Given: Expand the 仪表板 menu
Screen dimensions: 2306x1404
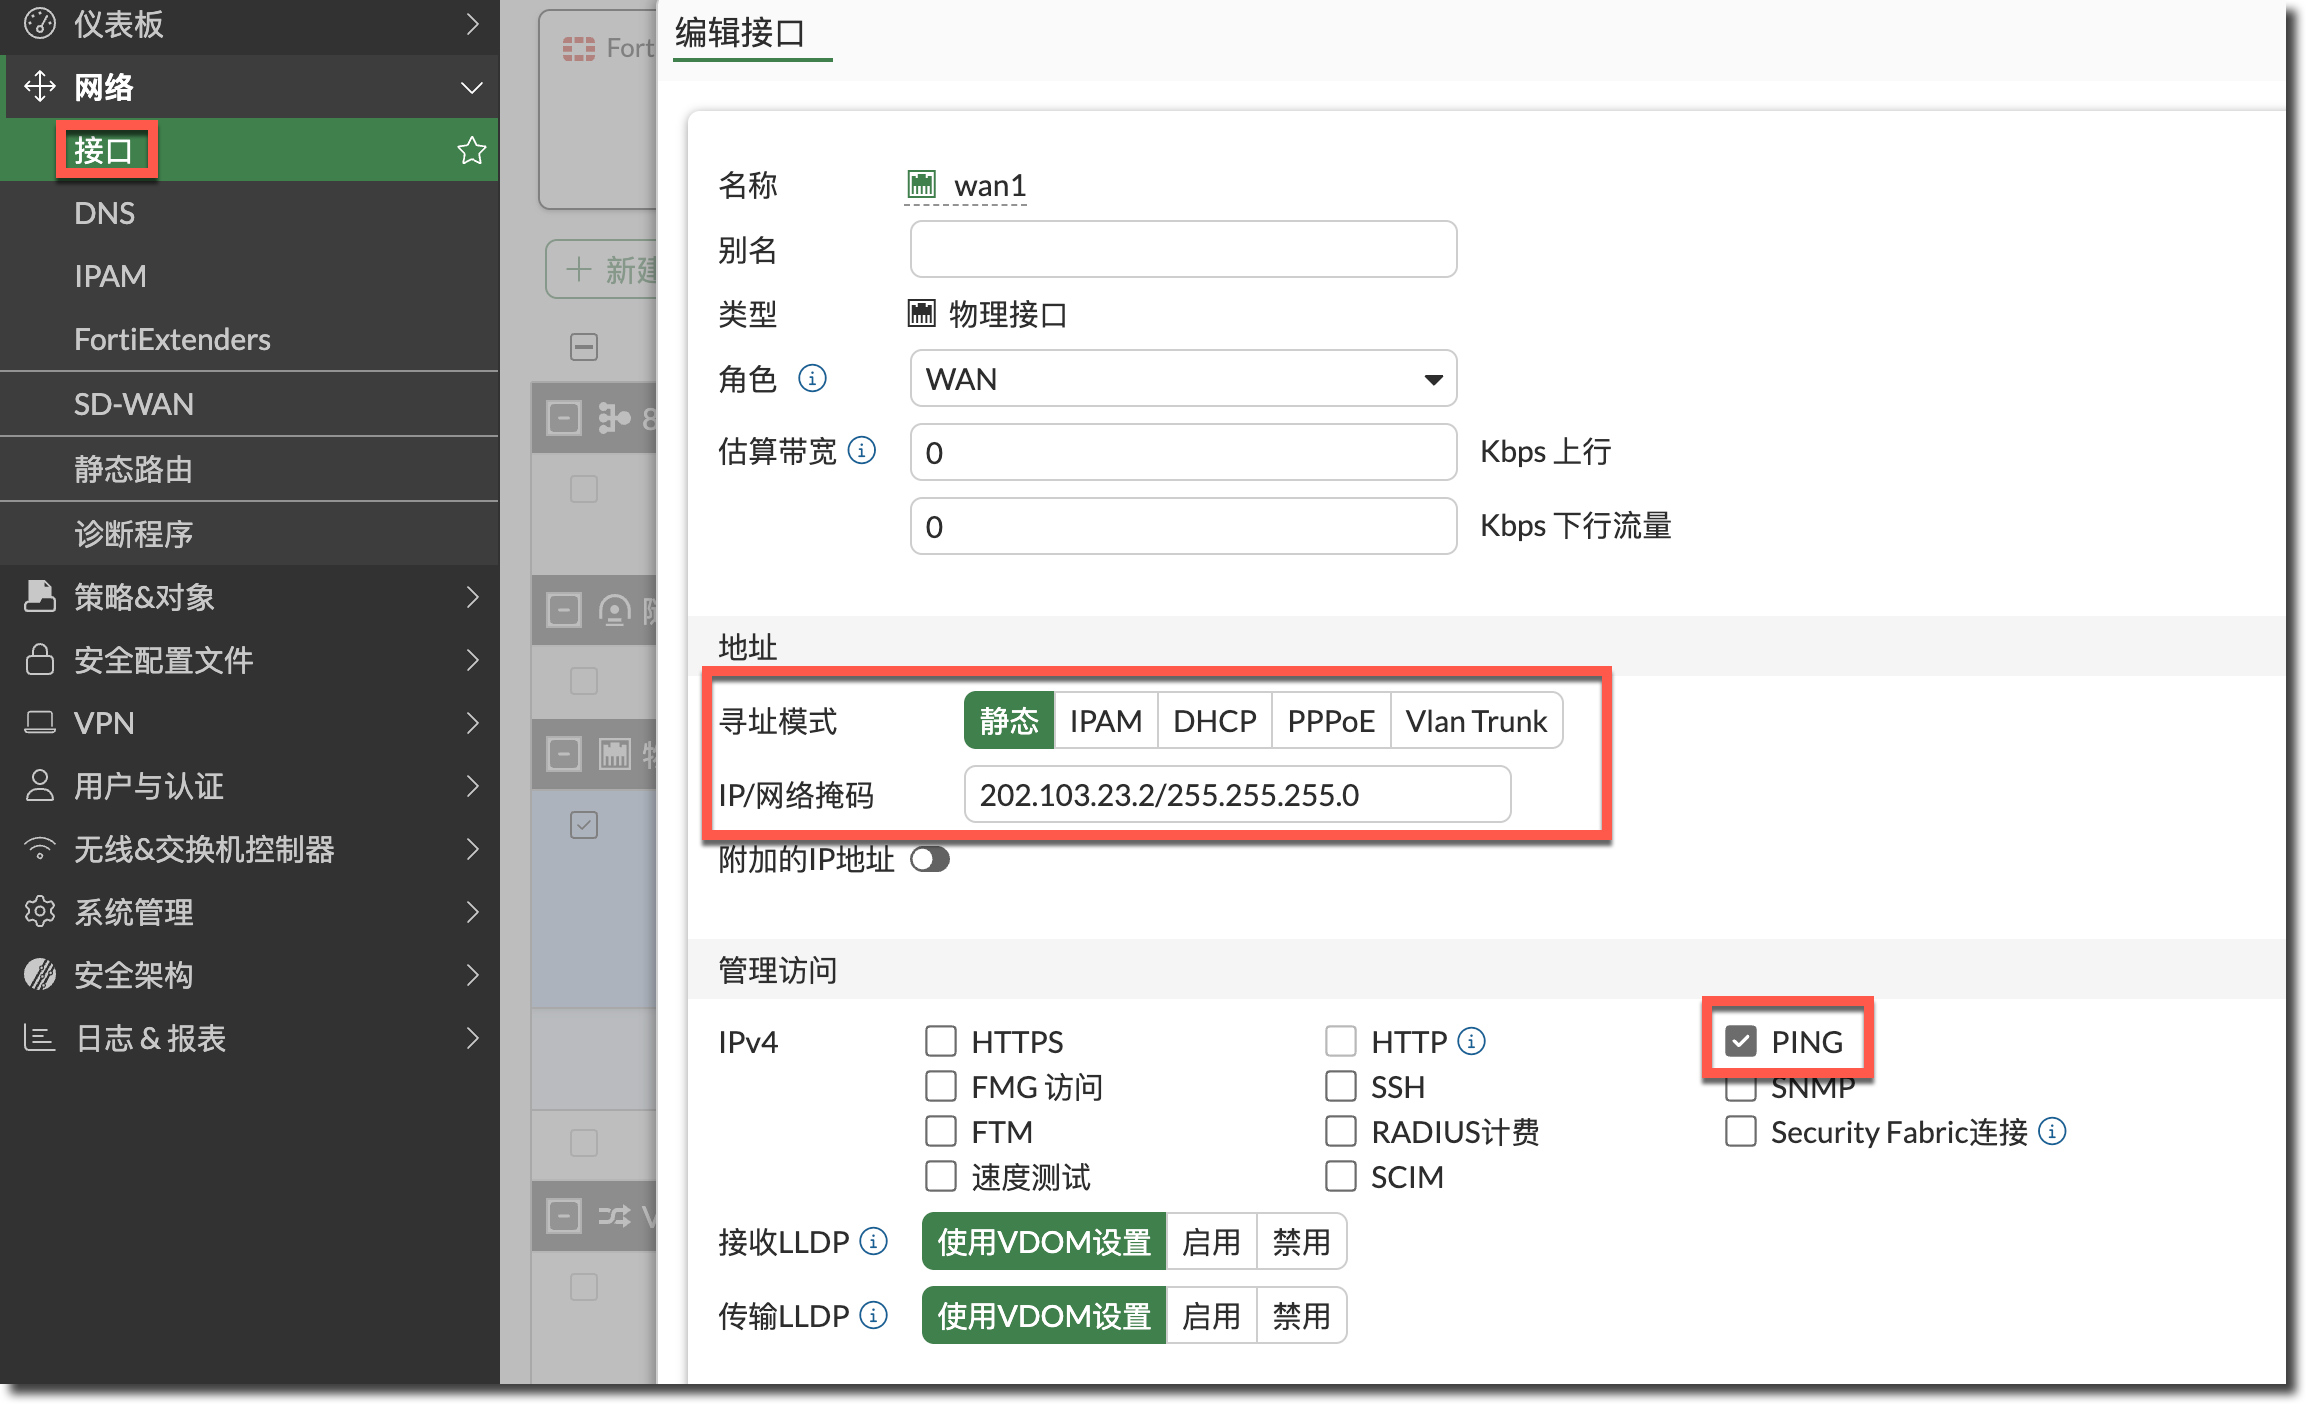Looking at the screenshot, I should 472,23.
